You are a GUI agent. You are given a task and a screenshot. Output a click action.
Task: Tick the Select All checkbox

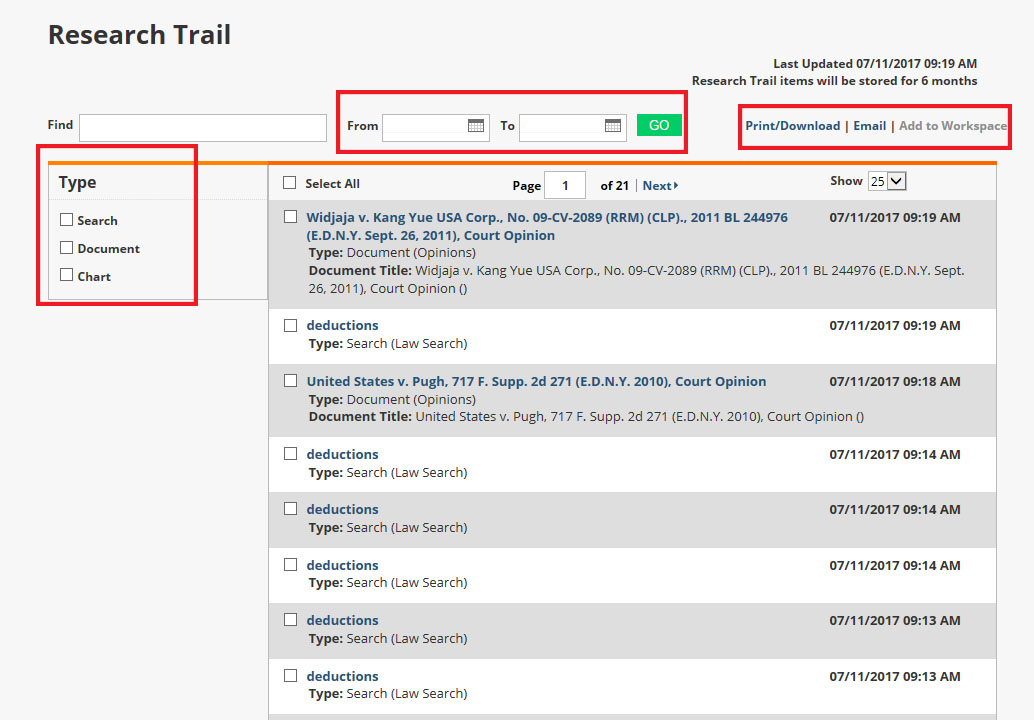coord(290,183)
